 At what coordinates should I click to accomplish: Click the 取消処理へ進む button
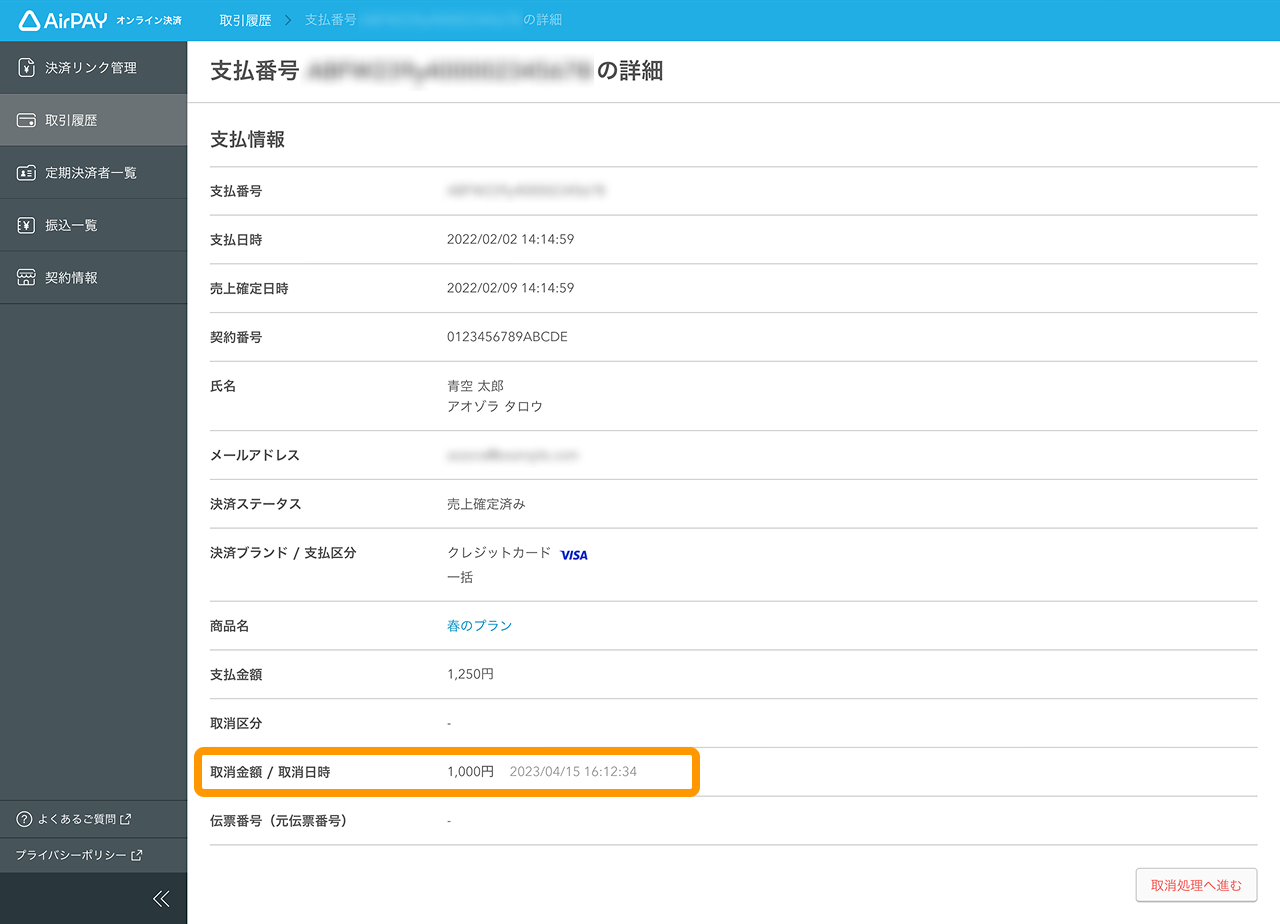click(1196, 884)
